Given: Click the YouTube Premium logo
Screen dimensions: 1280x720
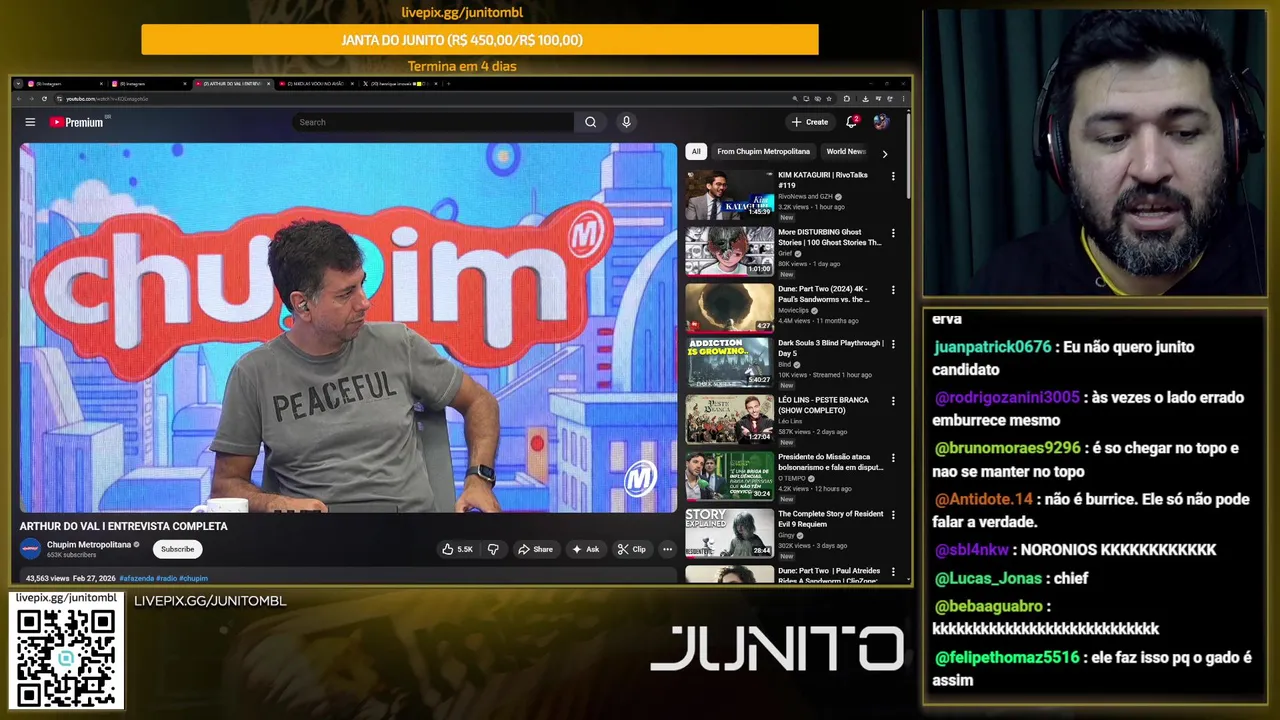Looking at the screenshot, I should tap(77, 122).
